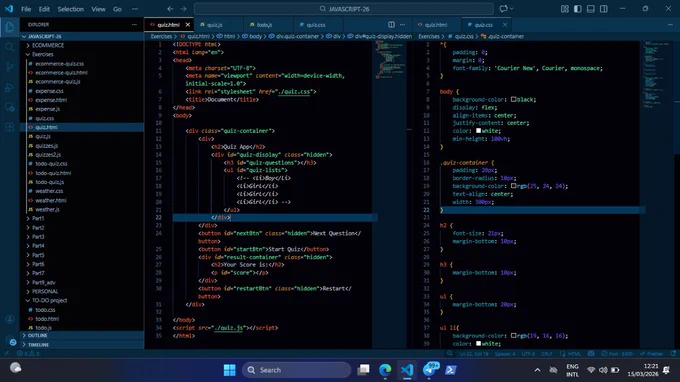This screenshot has height=382, width=680.
Task: Open the Selection menu
Action: pos(70,9)
